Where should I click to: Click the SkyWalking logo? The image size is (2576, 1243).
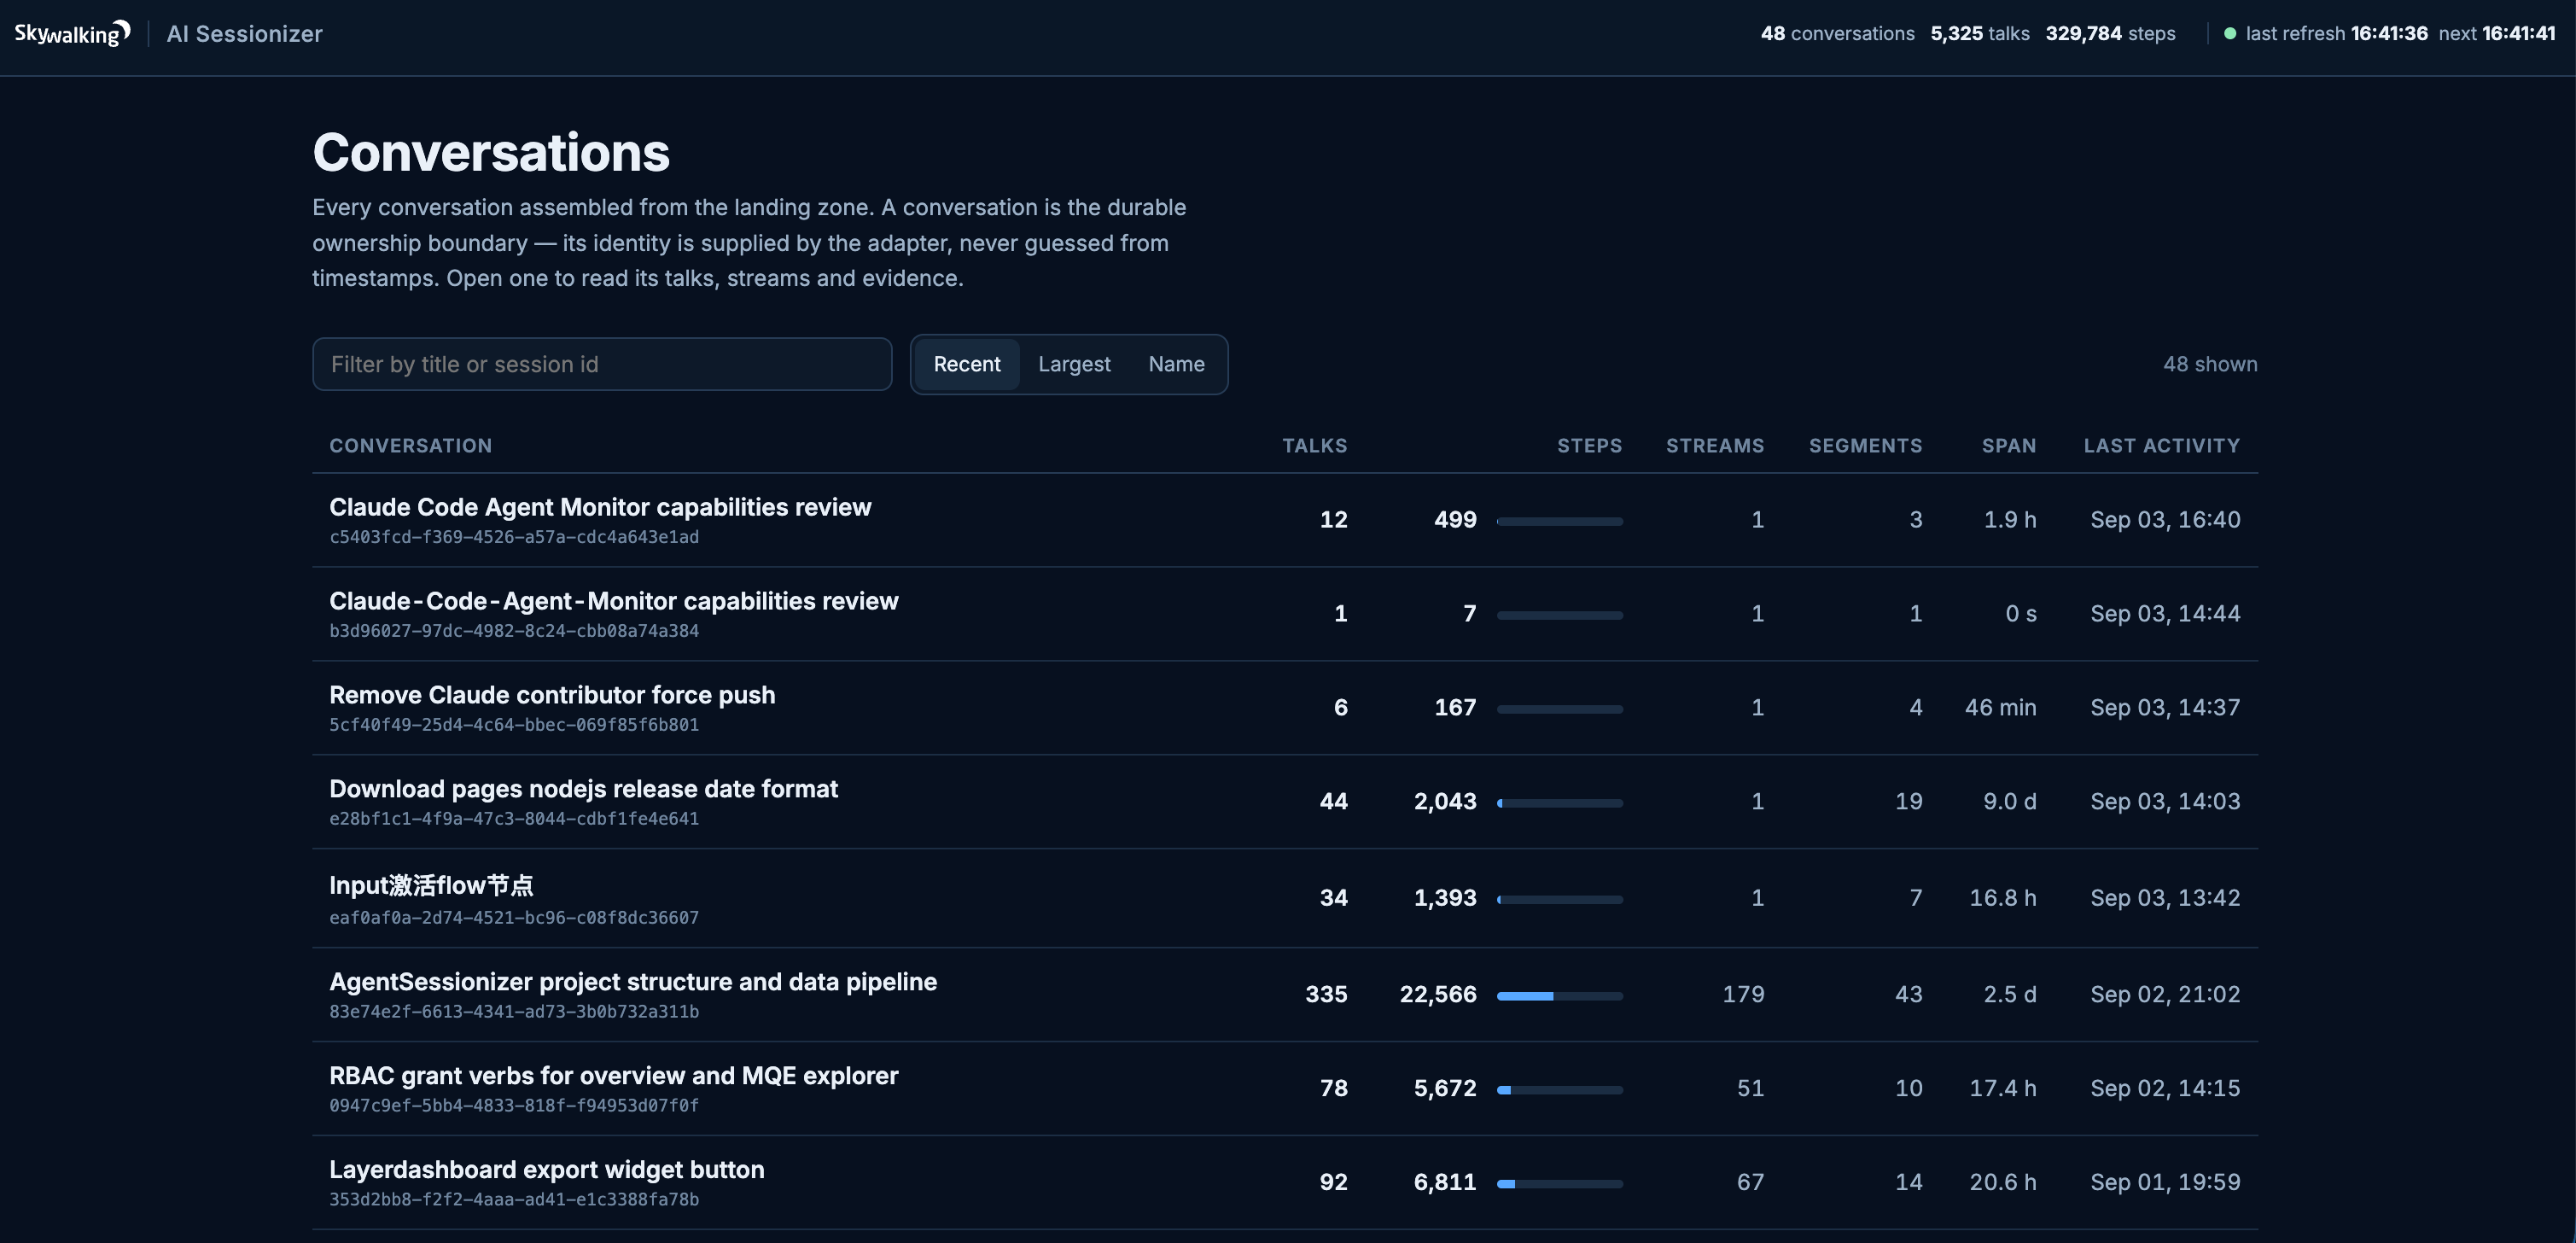[x=72, y=33]
